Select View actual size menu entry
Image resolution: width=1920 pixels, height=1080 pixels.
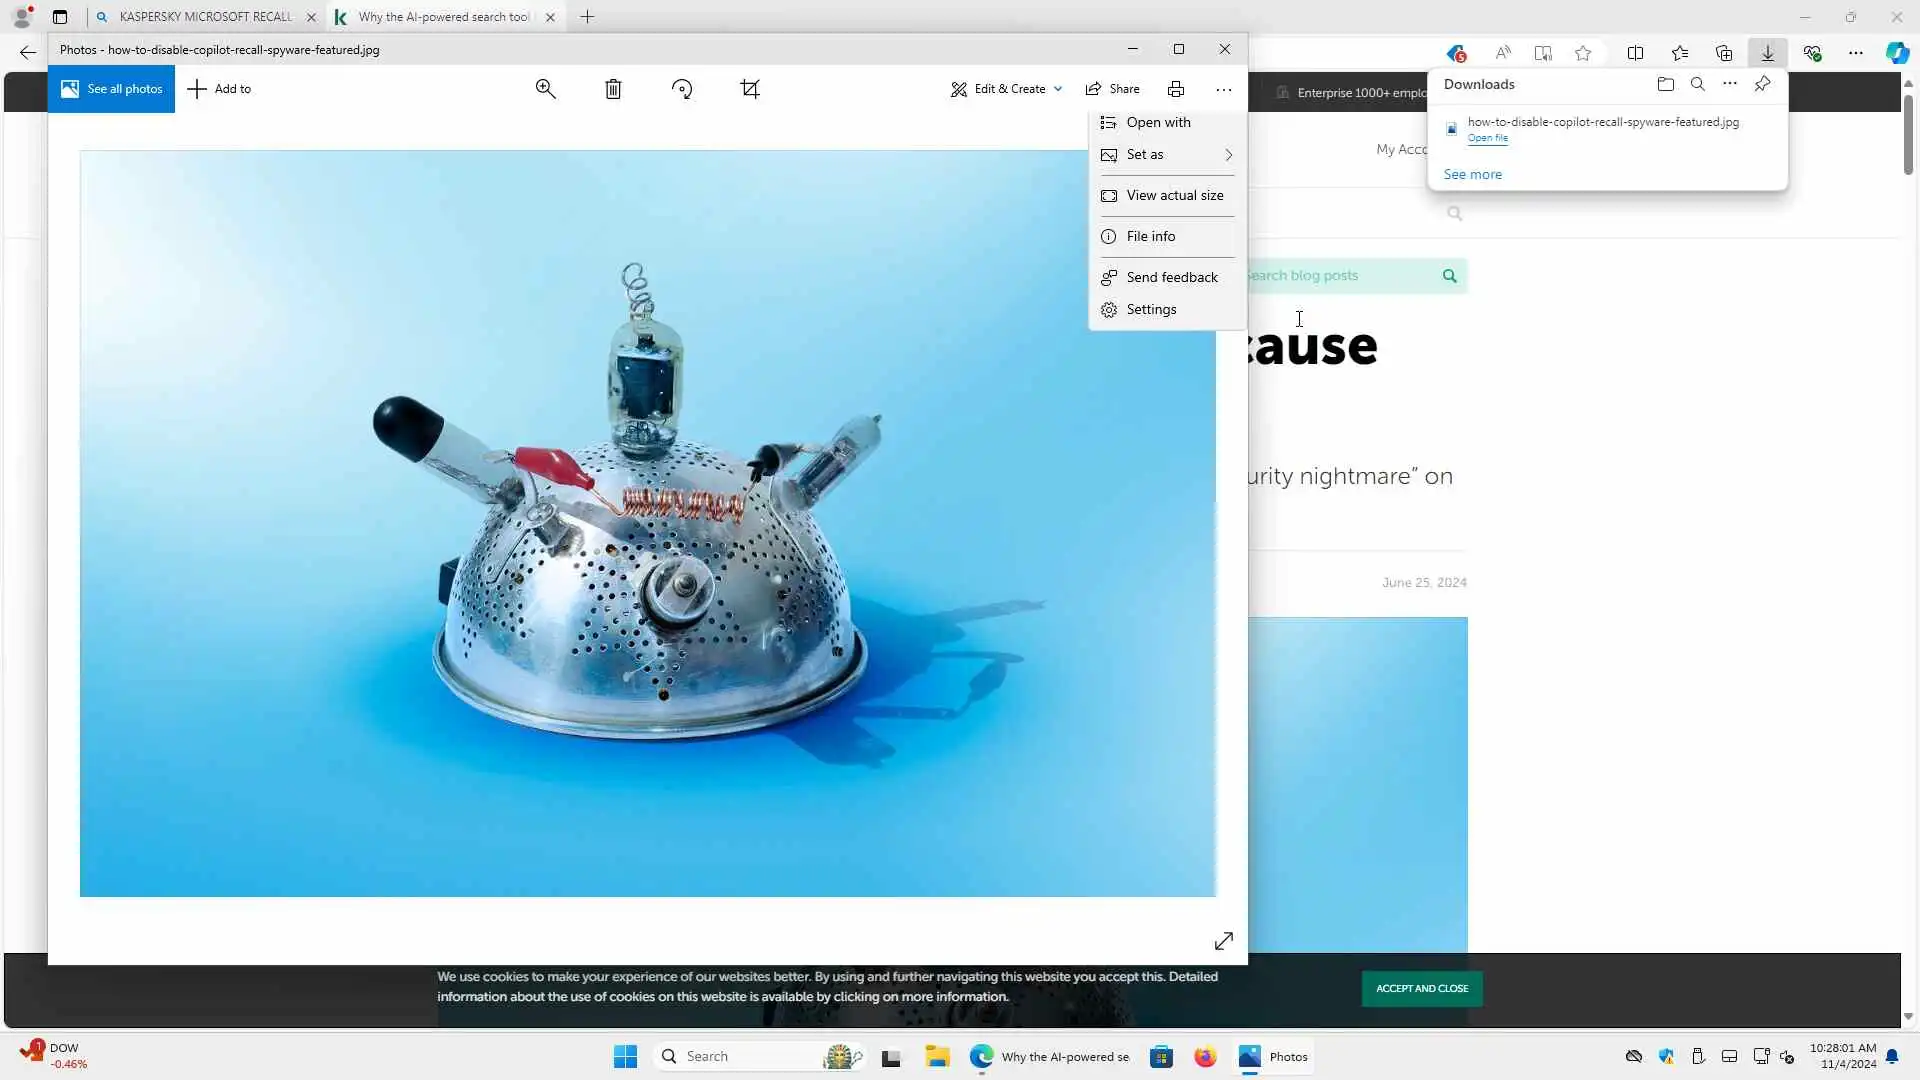click(x=1174, y=195)
